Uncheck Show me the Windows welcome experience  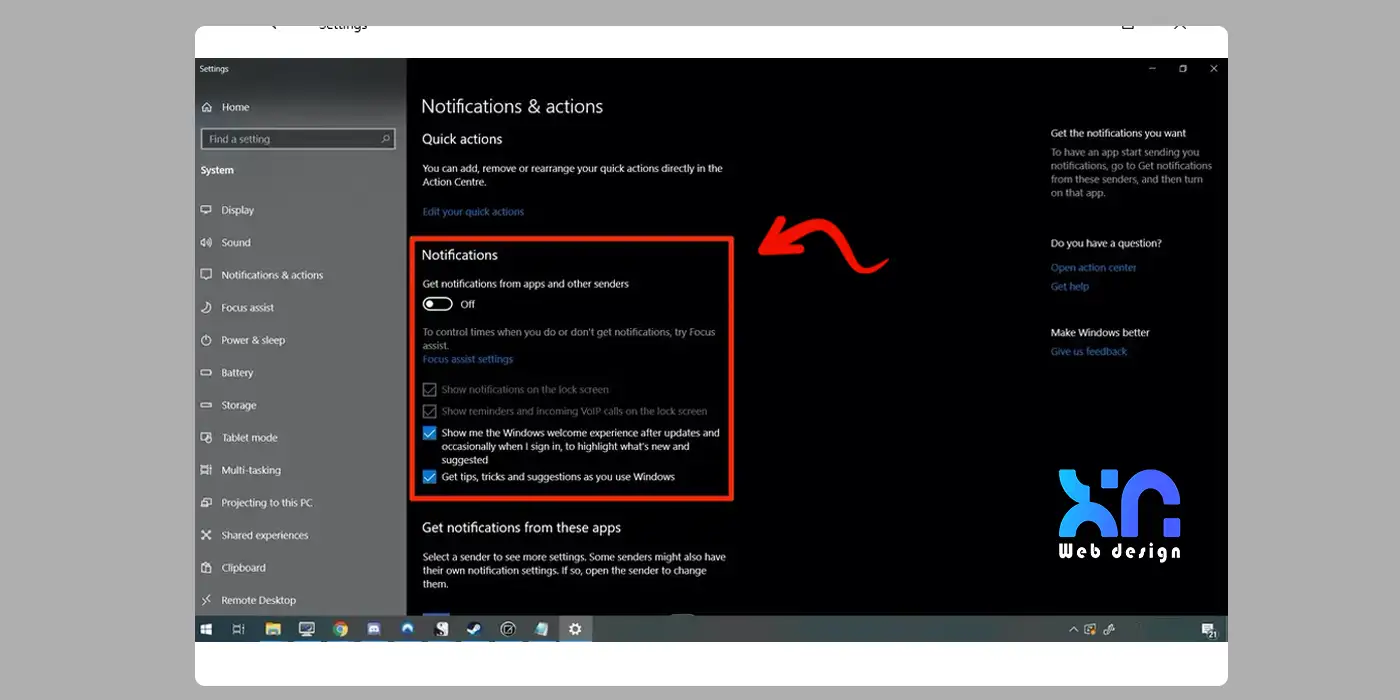[x=430, y=433]
